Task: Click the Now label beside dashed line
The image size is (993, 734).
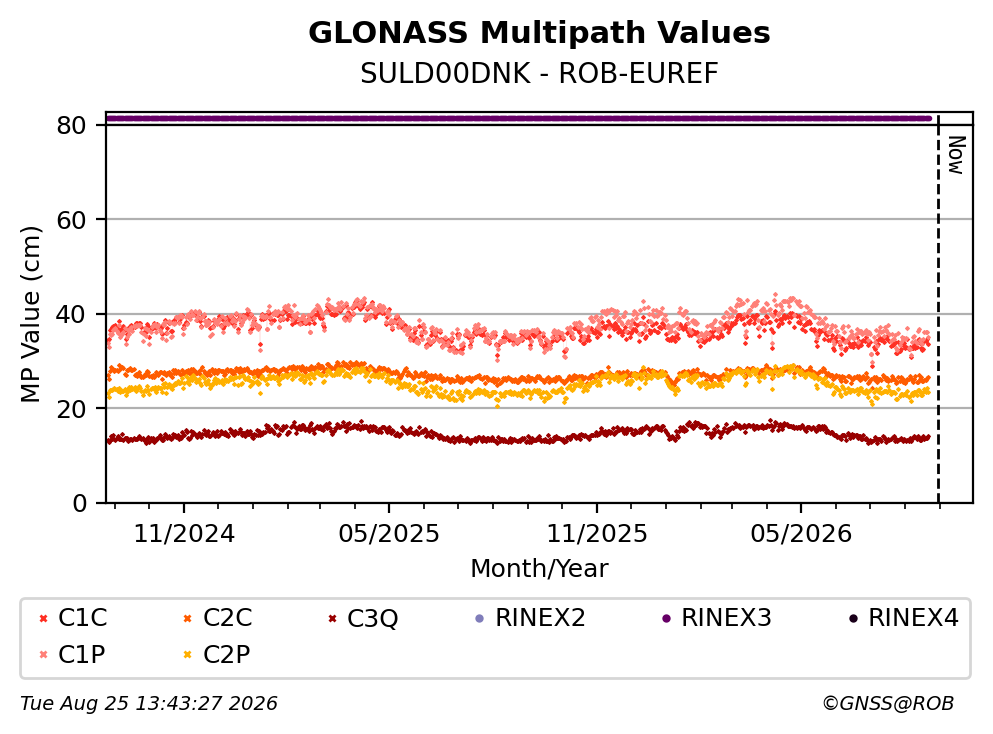Action: click(956, 155)
